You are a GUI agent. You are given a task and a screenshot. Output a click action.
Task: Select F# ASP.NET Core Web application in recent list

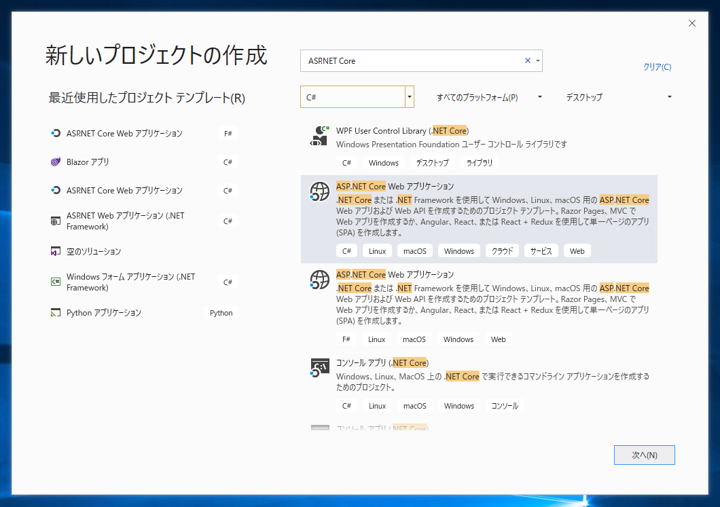[x=124, y=134]
